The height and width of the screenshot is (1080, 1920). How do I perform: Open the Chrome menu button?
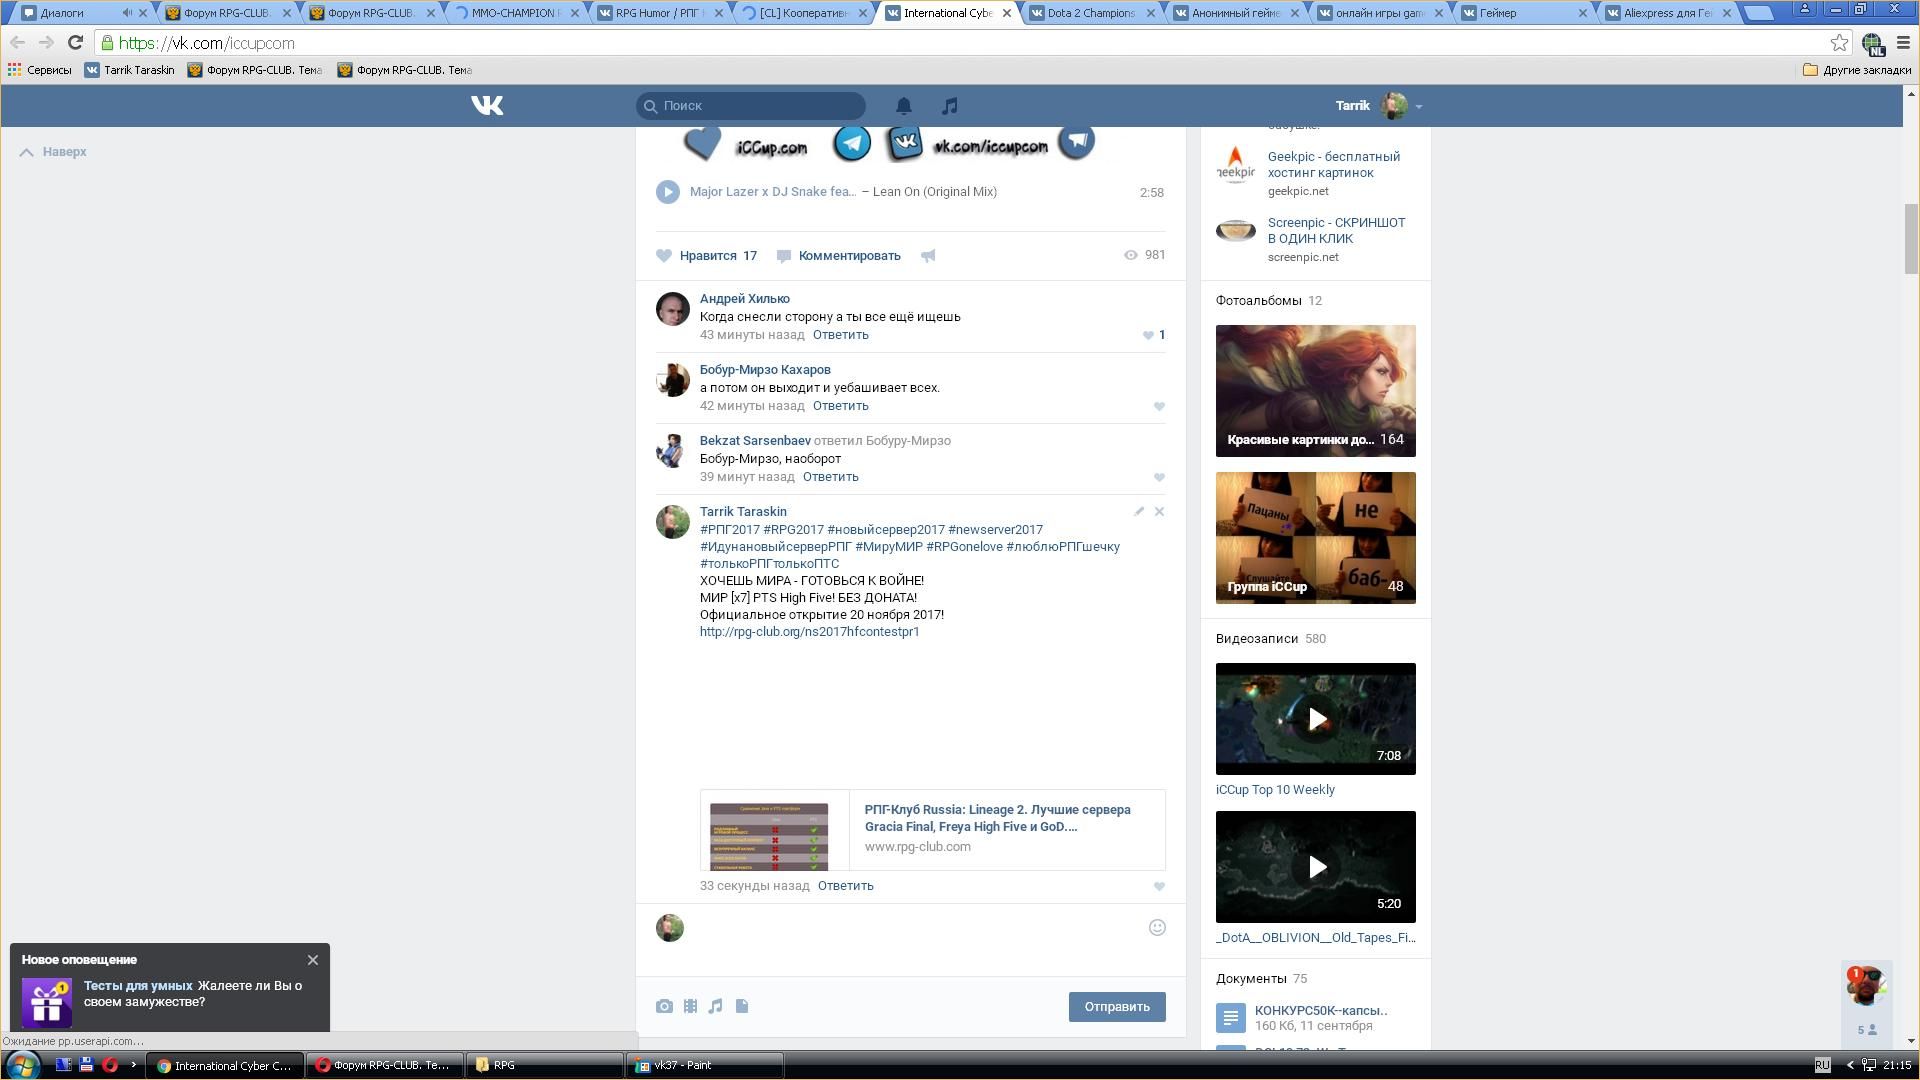(x=1903, y=43)
